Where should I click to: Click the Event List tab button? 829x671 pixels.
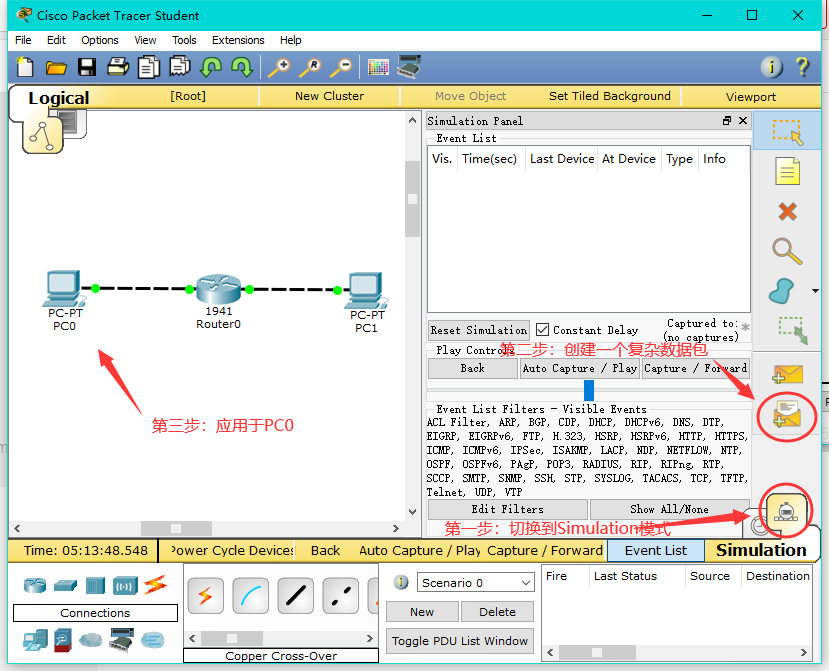coord(656,550)
